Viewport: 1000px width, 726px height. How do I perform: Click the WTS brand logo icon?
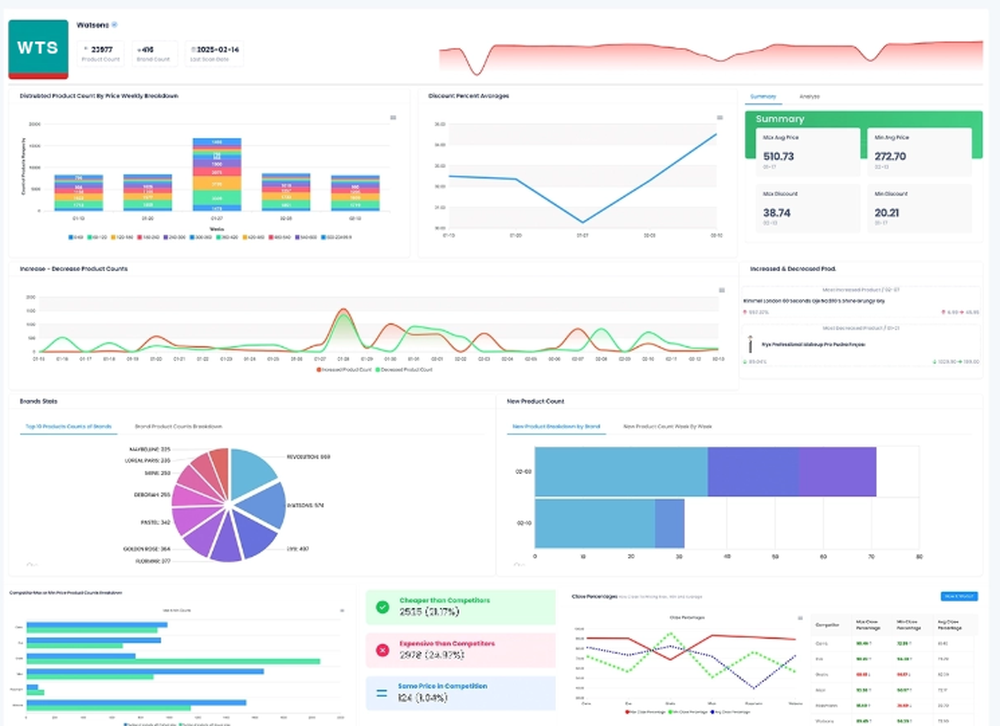pos(37,47)
